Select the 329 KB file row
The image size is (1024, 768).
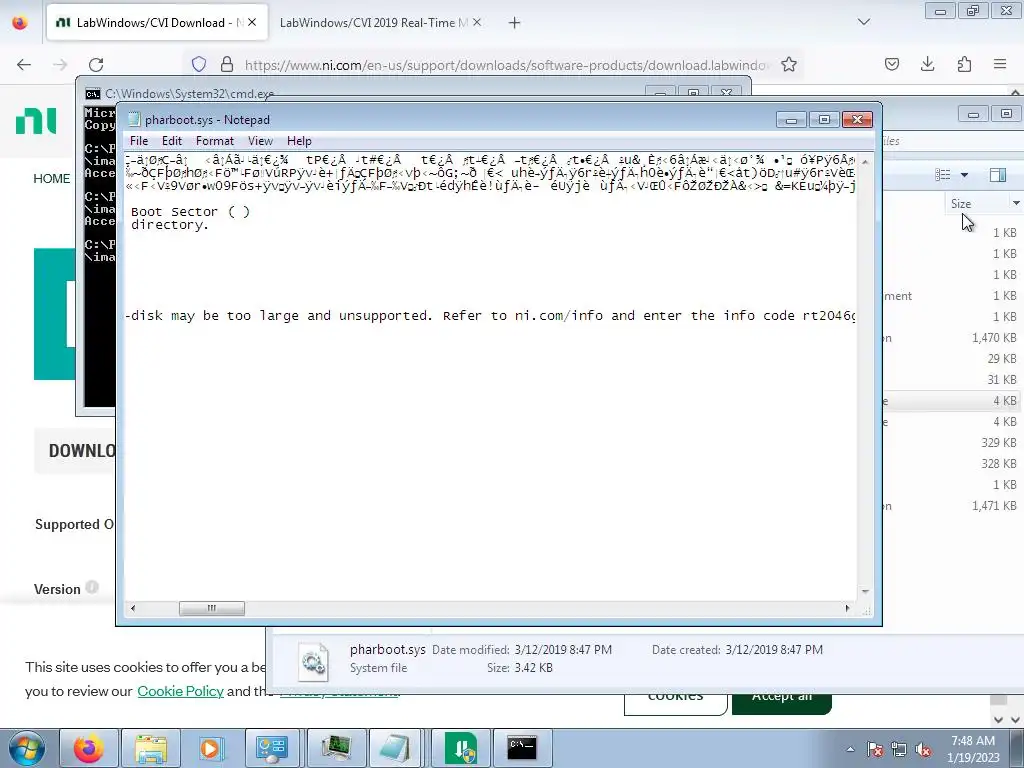pyautogui.click(x=952, y=443)
